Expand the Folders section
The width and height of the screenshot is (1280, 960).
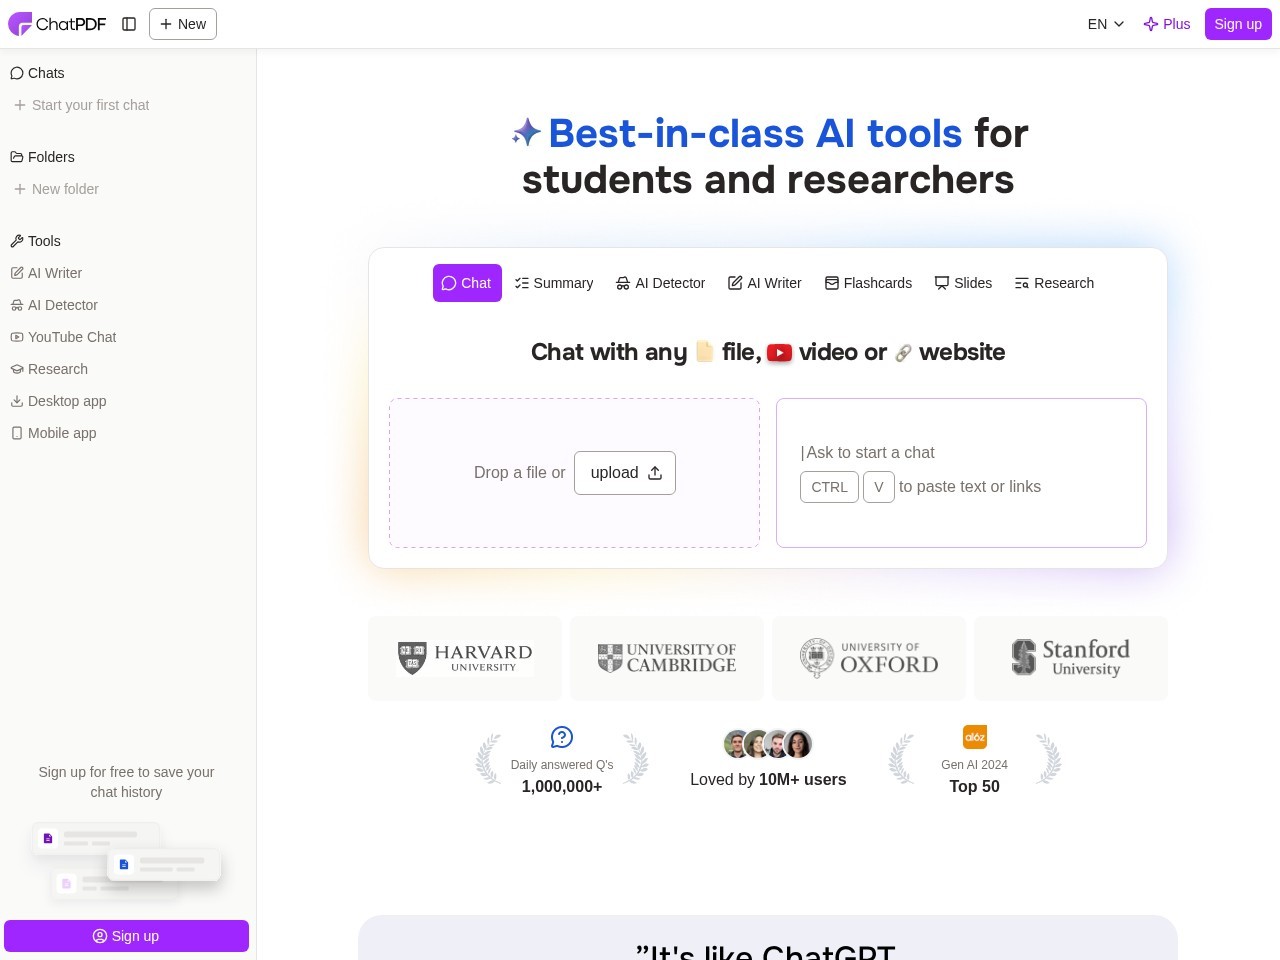pos(51,157)
